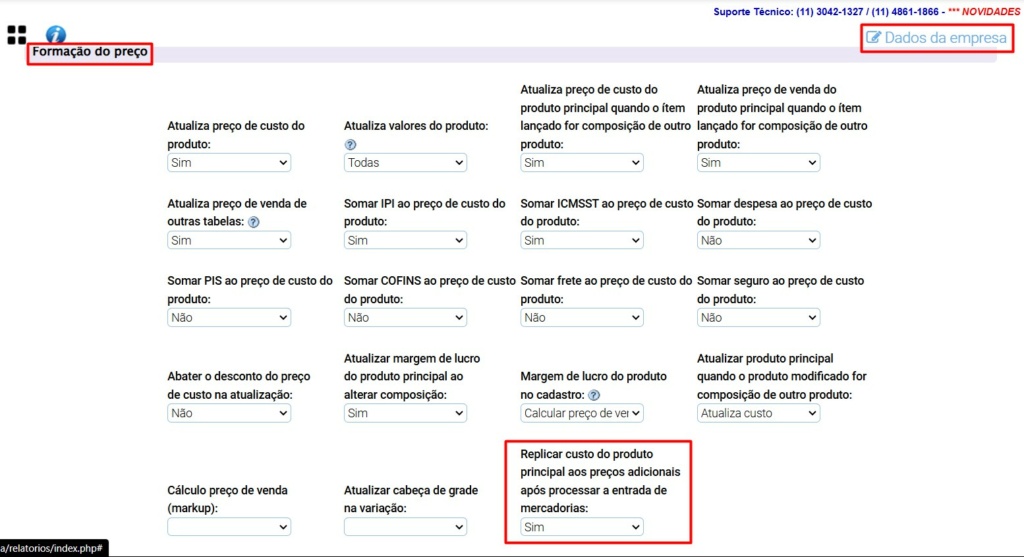Viewport: 1024px width, 557px height.
Task: Click the Somar seguro ao preço de custo label
Action: [780, 290]
